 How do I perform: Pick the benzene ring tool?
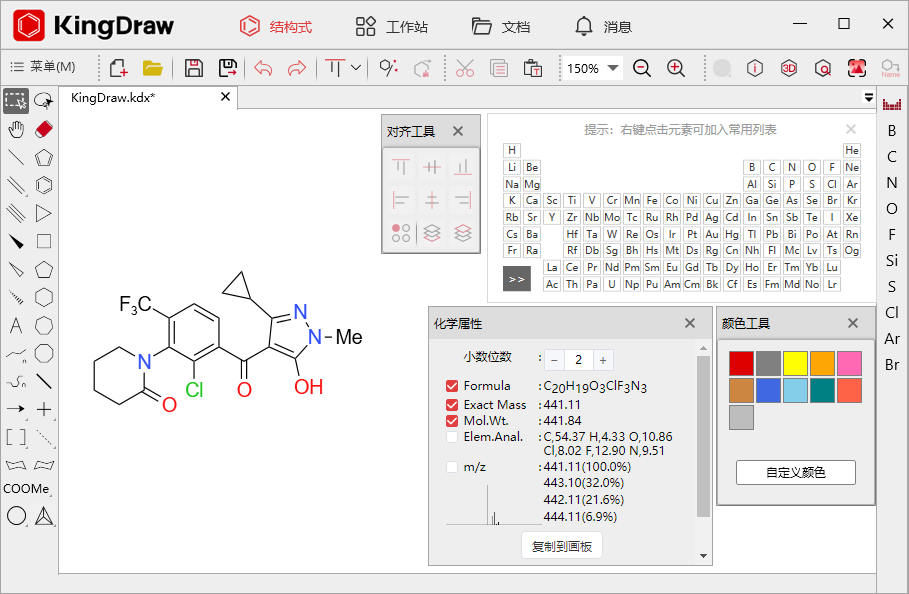(43, 184)
